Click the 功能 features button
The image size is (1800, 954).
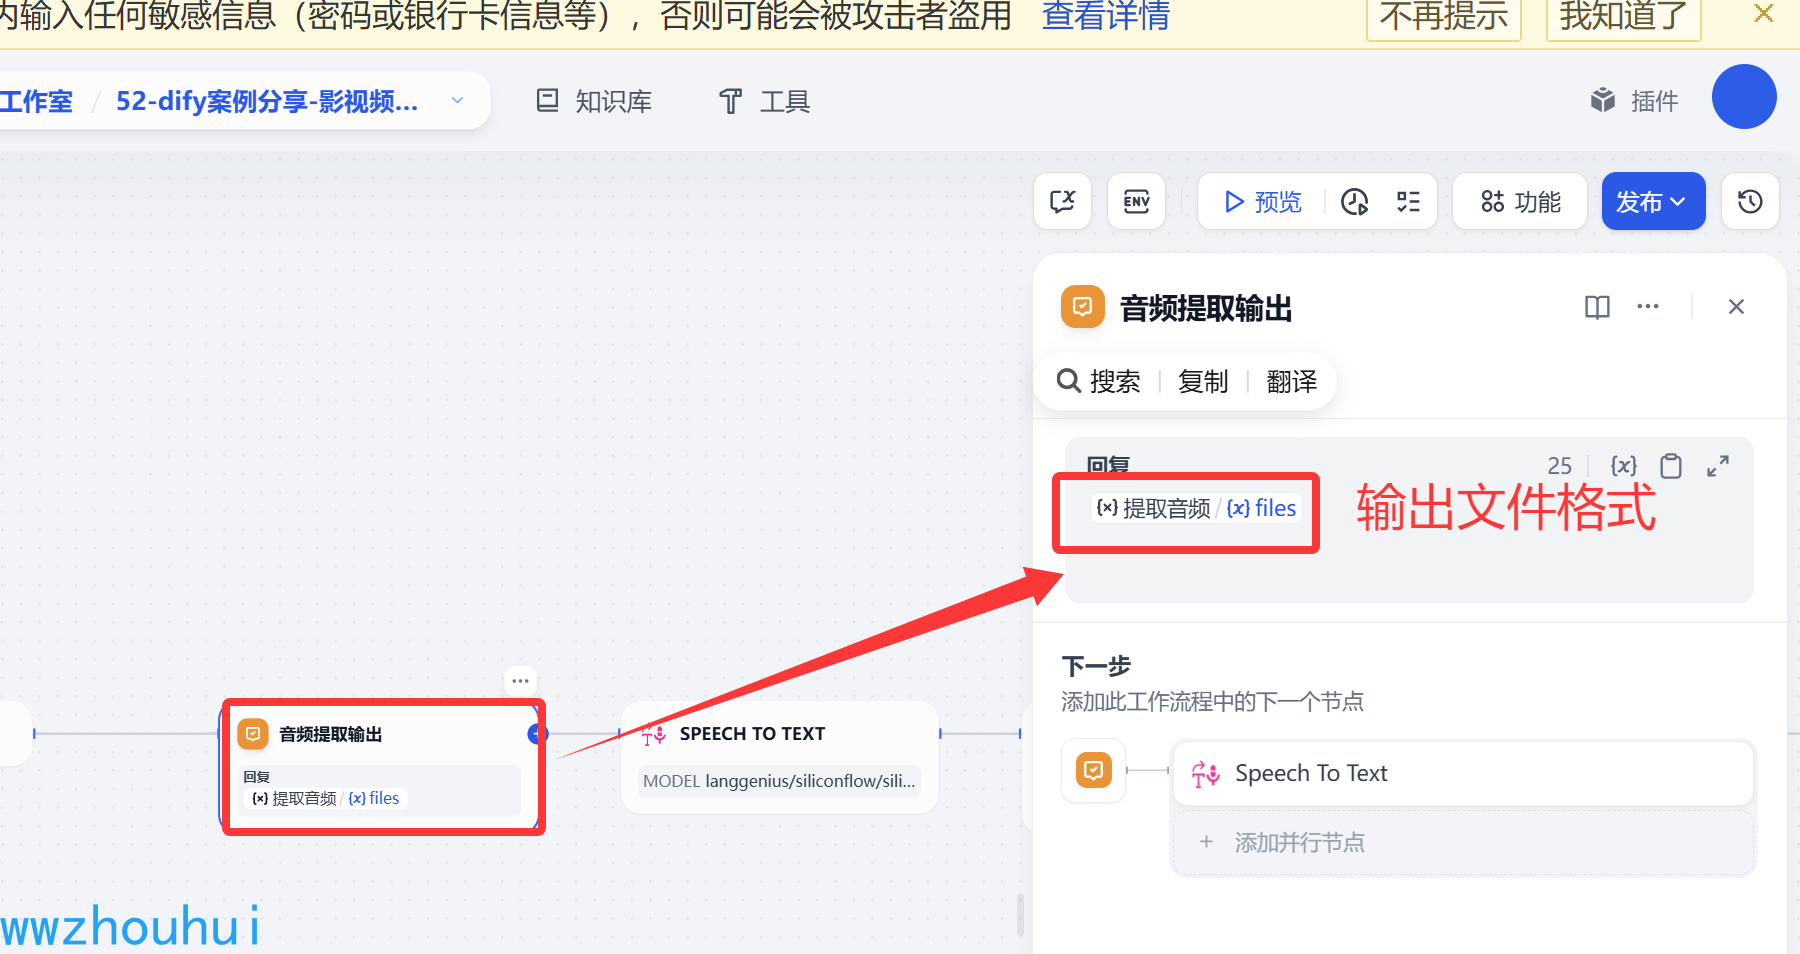coord(1520,202)
